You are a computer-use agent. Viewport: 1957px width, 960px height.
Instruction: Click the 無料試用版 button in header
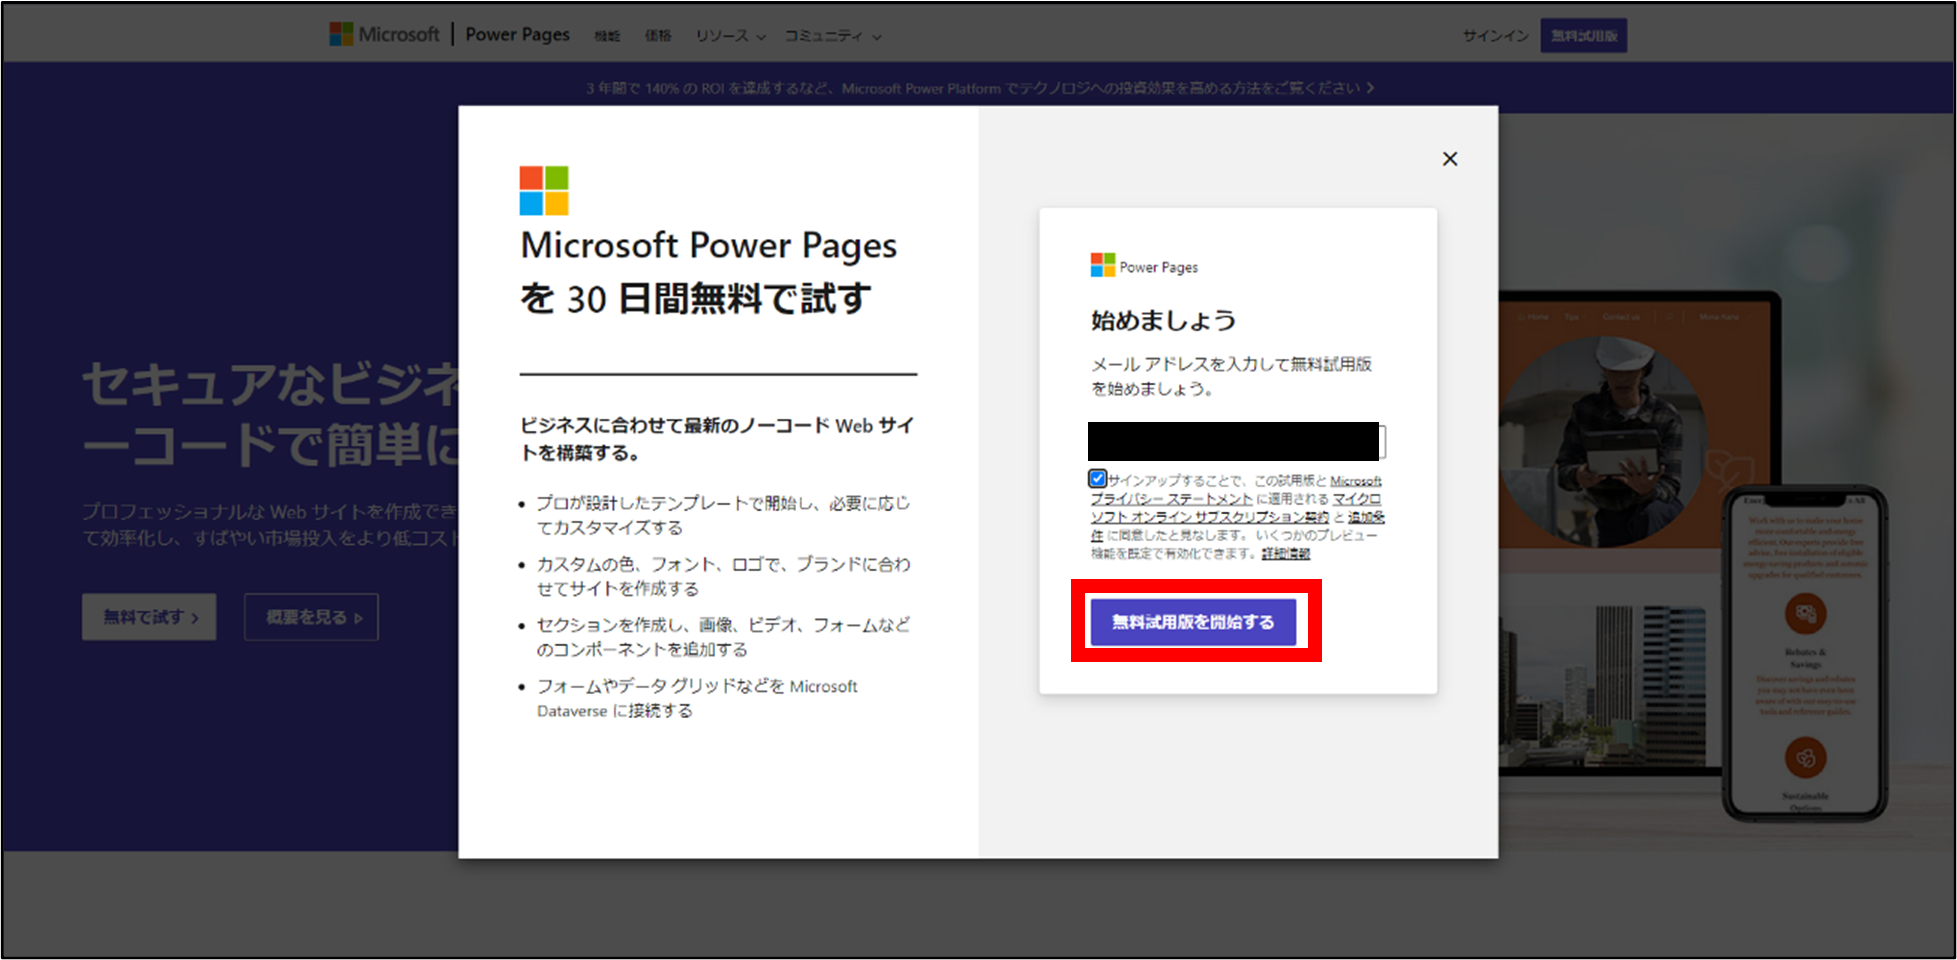tap(1583, 36)
